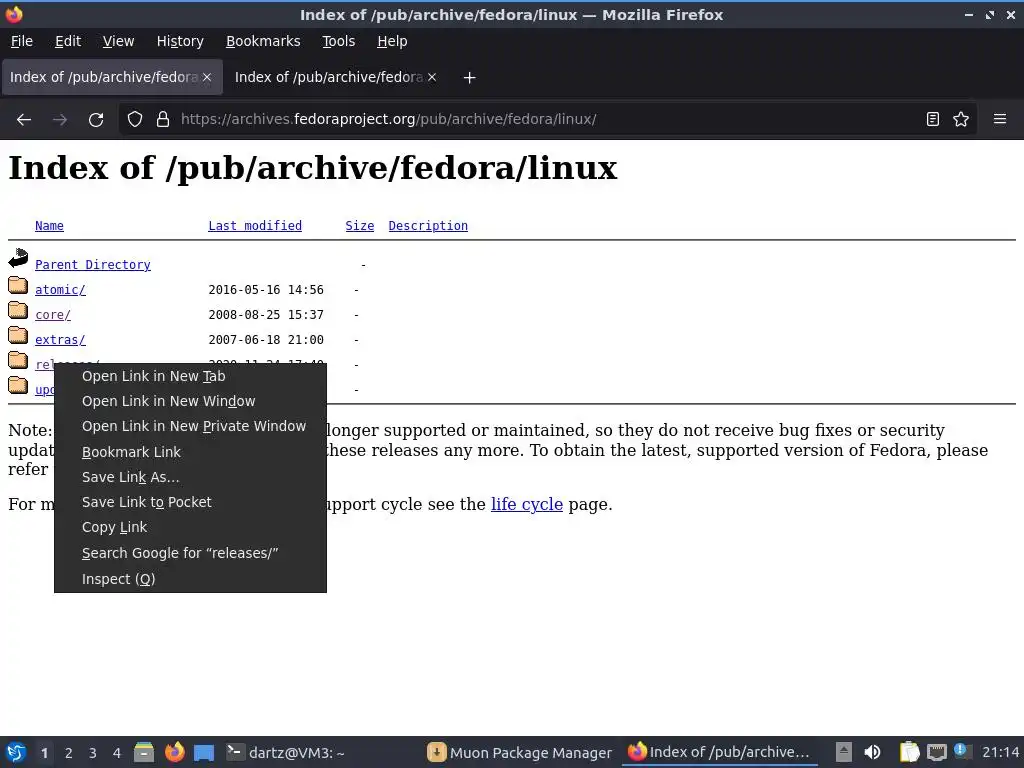The width and height of the screenshot is (1024, 768).
Task: Open the atomic/ directory link
Action: 60,289
